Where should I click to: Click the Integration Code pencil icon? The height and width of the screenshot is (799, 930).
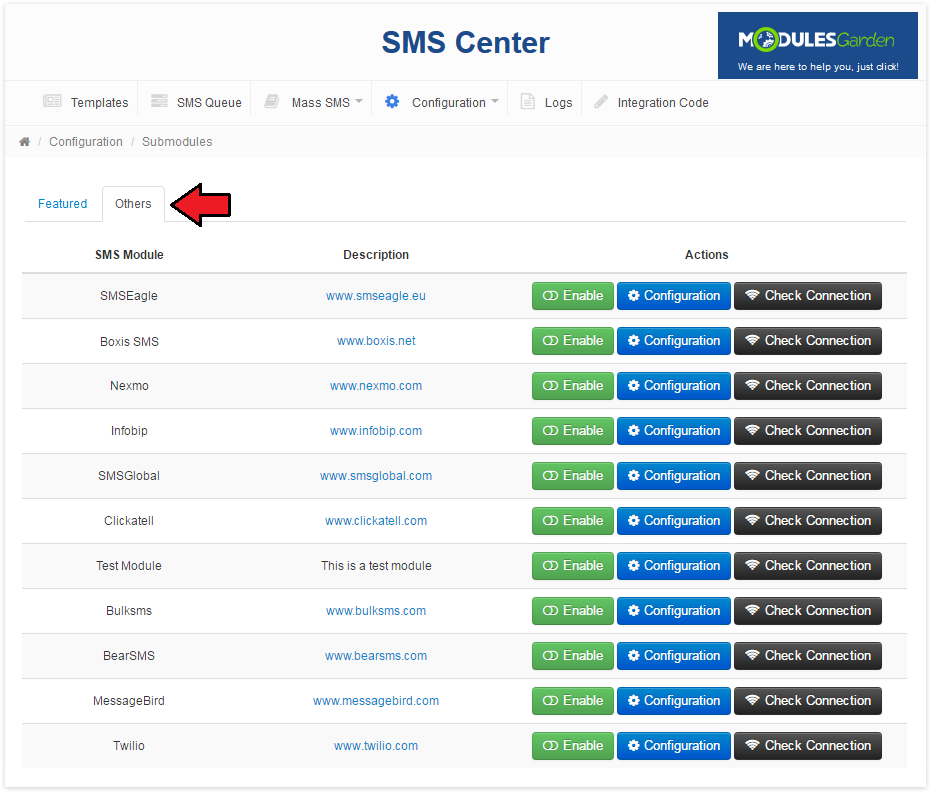point(601,101)
